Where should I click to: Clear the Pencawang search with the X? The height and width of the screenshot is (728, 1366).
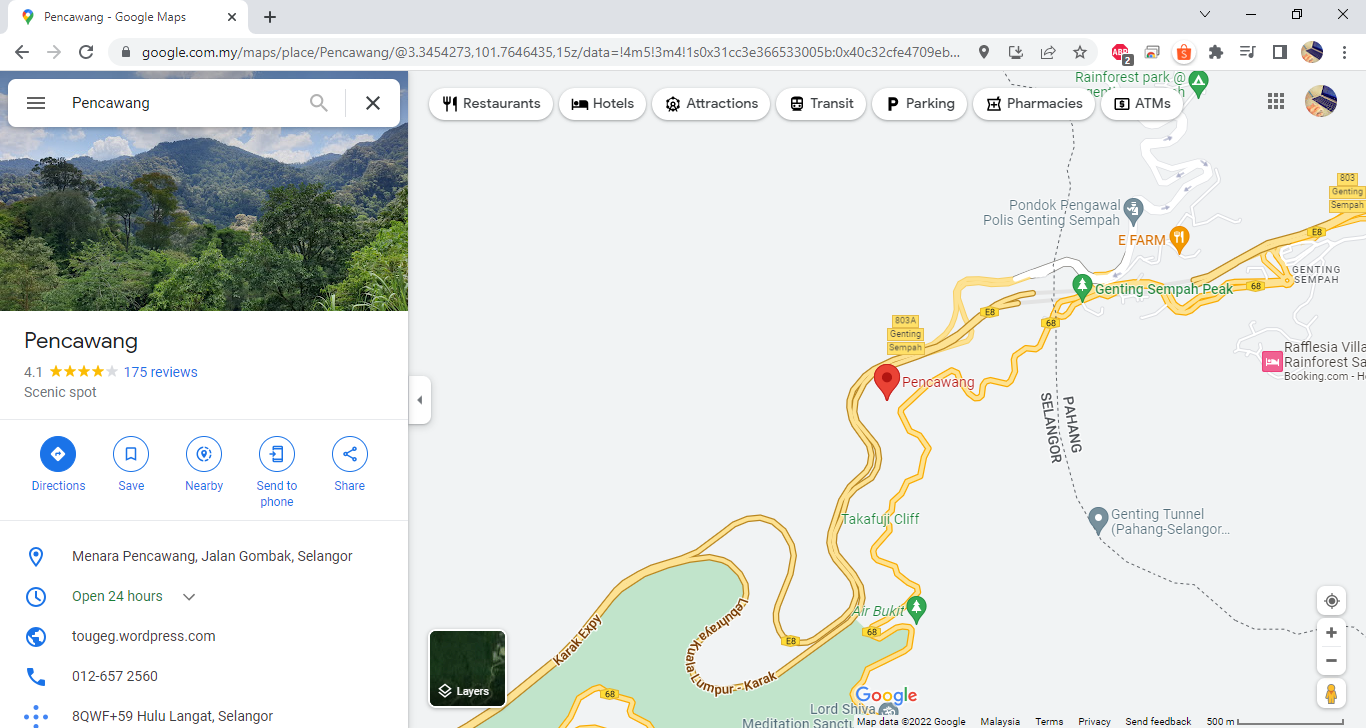point(373,103)
